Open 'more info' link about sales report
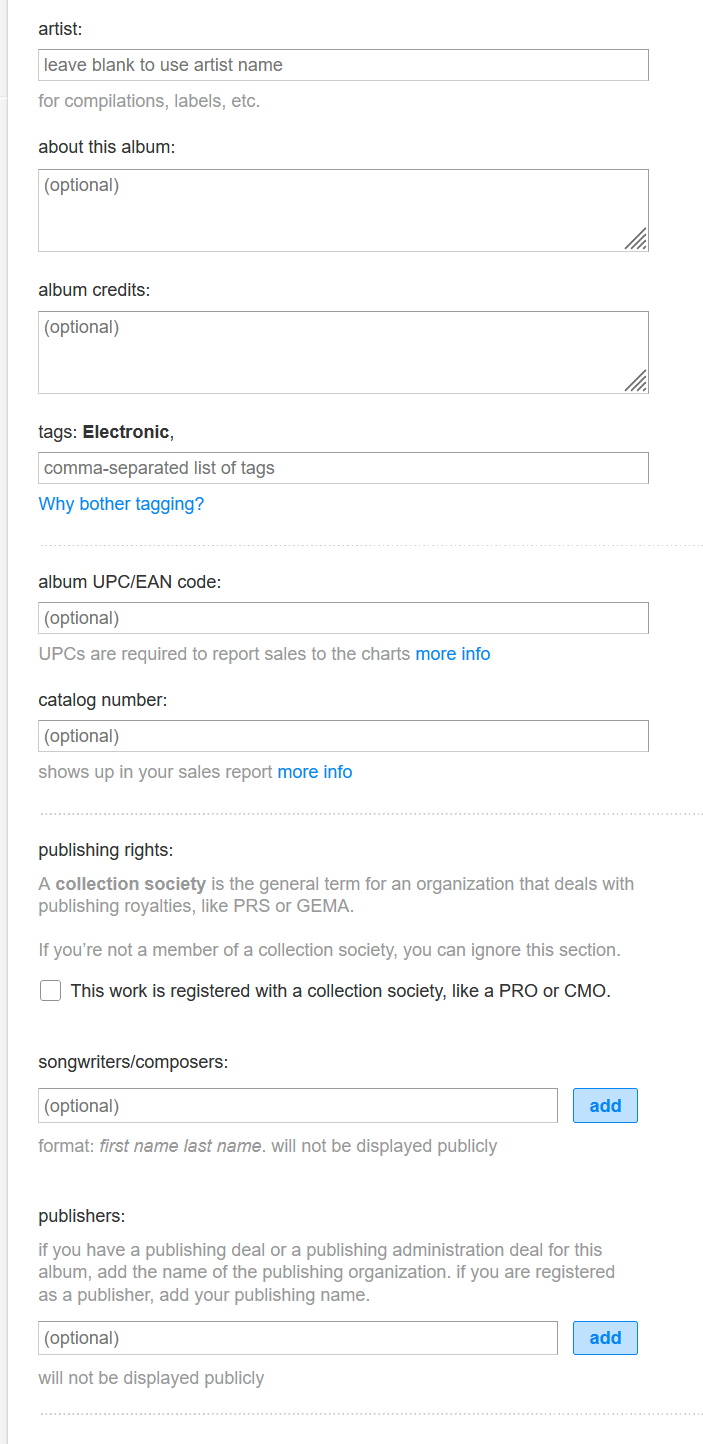The width and height of the screenshot is (703, 1444). 315,772
